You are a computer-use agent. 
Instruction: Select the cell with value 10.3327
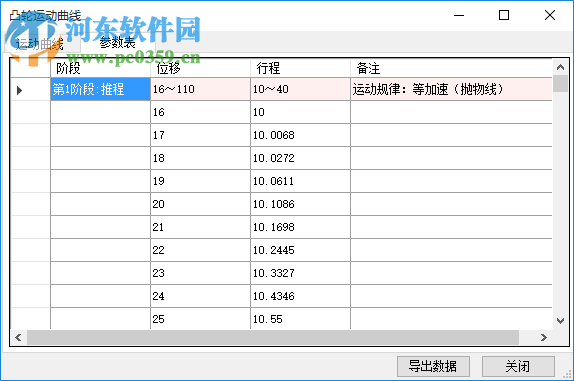[300, 273]
